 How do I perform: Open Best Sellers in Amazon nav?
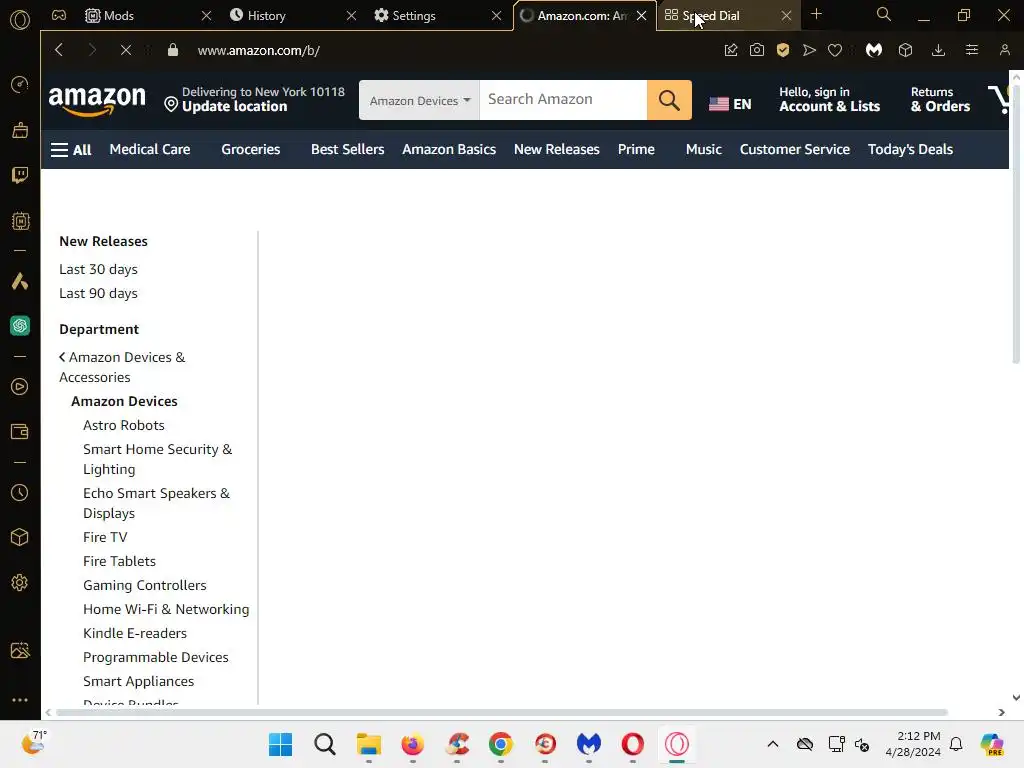tap(347, 150)
